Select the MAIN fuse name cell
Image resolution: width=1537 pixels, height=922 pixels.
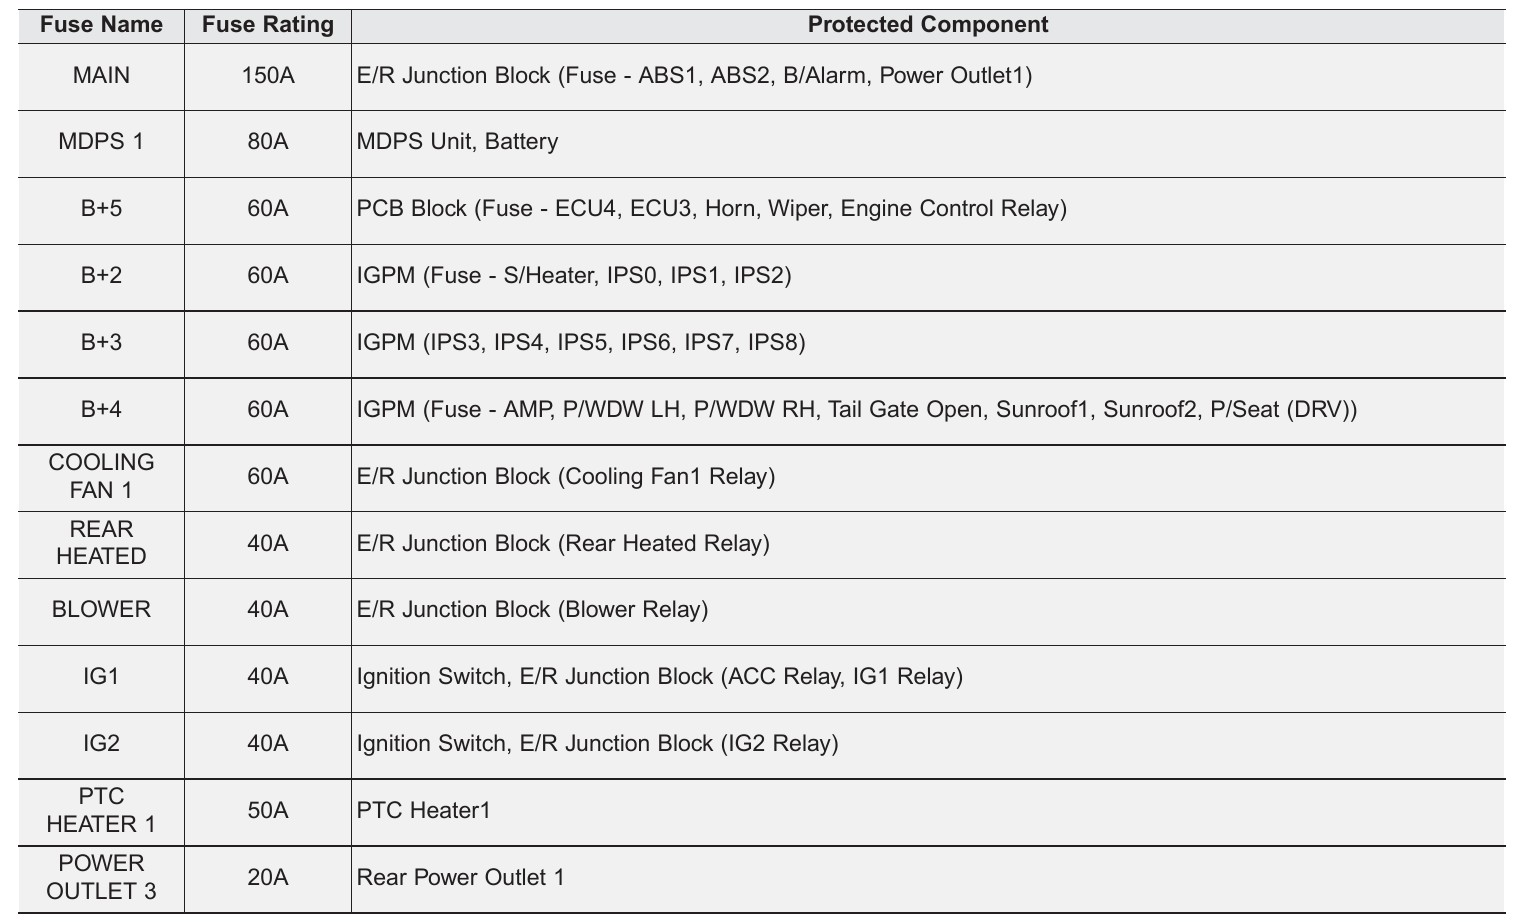click(x=101, y=76)
